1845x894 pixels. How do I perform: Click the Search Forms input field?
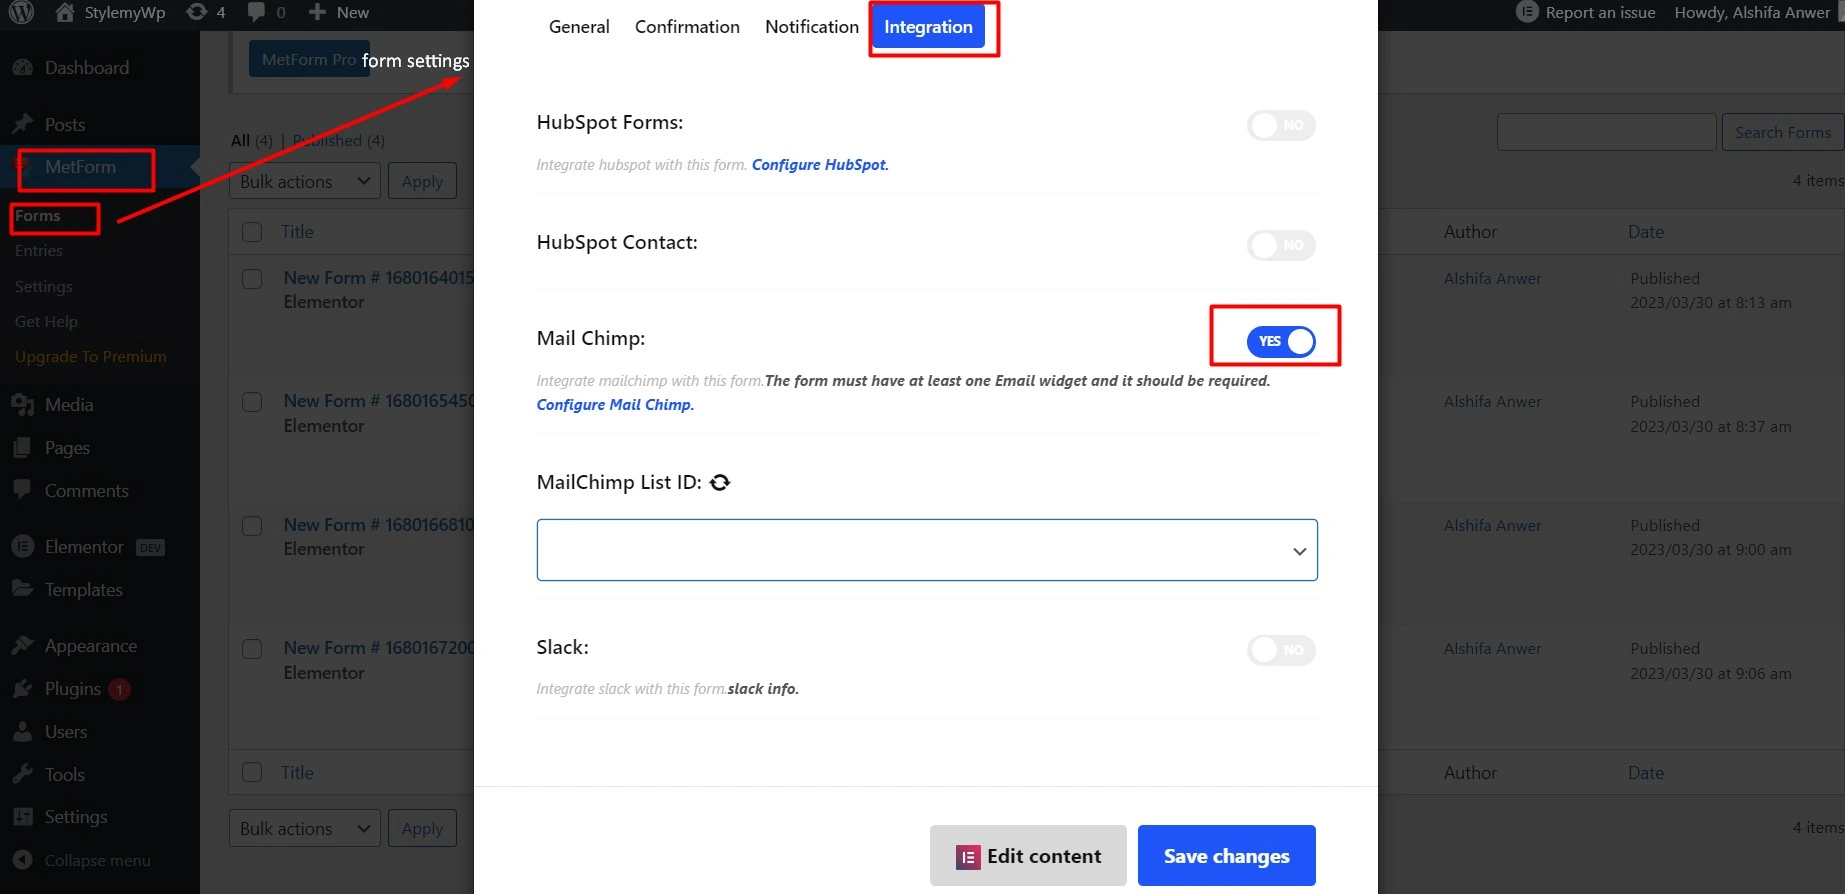1606,132
